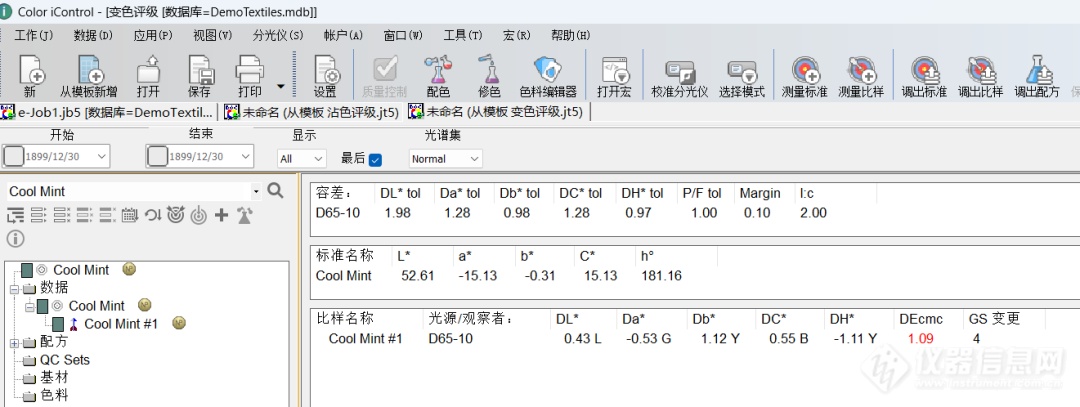Open the 色料编辑器 colorant editor
Viewport: 1080px width, 407px height.
[x=548, y=76]
